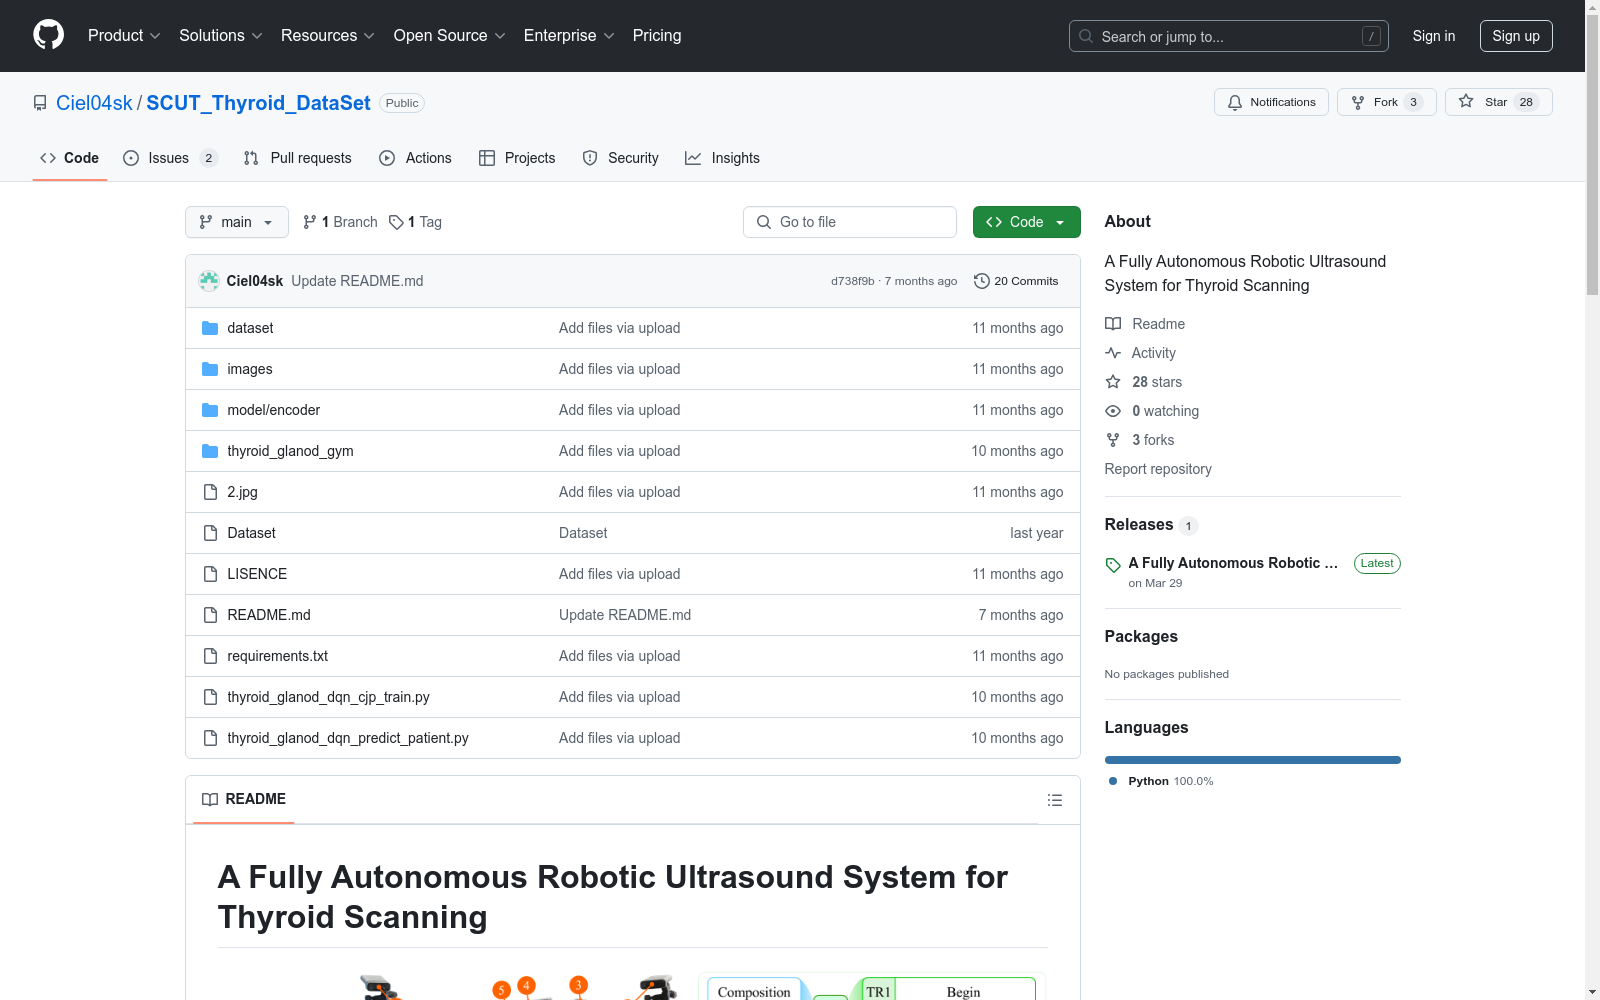Click commit hash d738f9b
This screenshot has width=1600, height=1000.
853,281
